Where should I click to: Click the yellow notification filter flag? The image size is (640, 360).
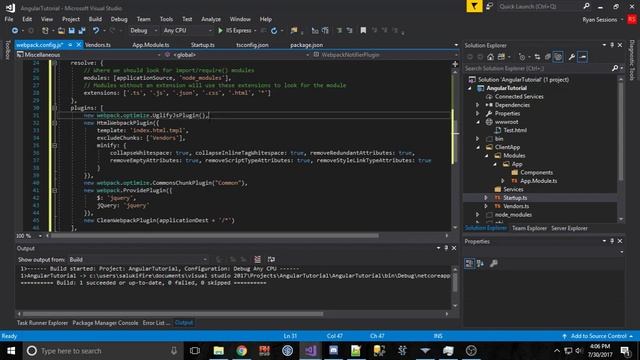pos(474,6)
